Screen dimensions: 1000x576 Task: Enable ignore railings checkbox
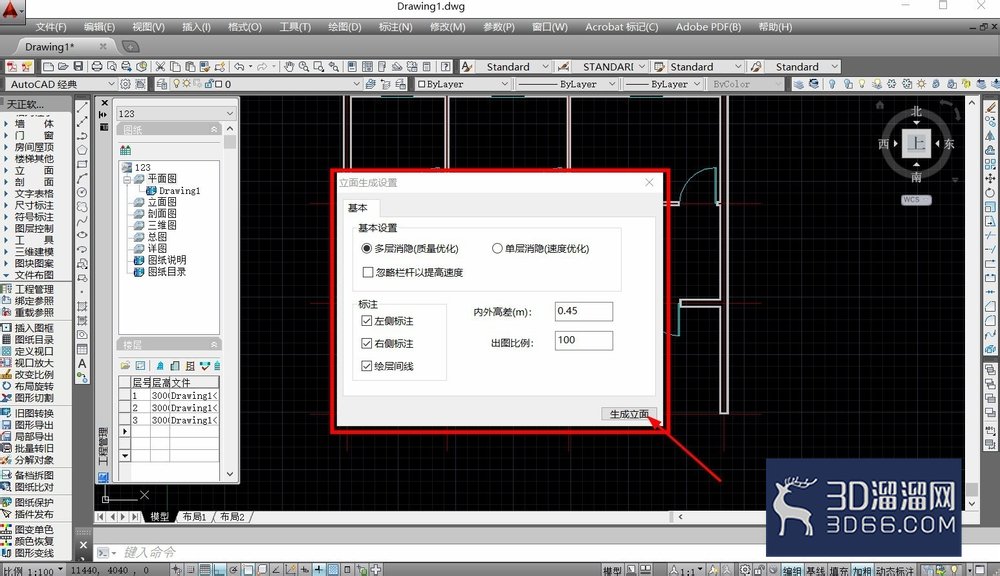(367, 272)
